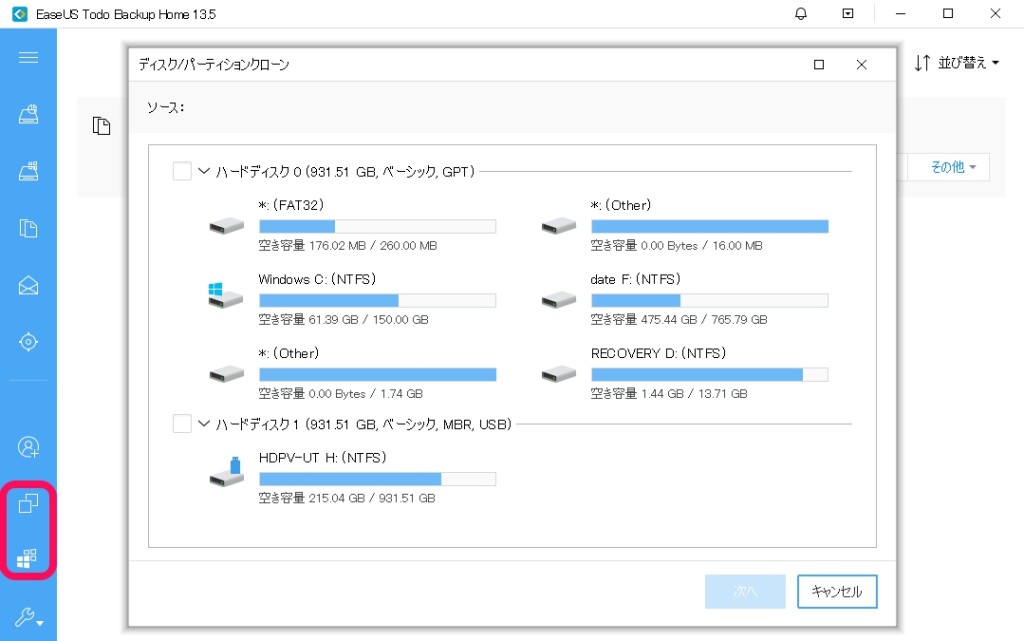Viewport: 1024px width, 641px height.
Task: Click the '空き容量 1.44 GB / 13.71 GB' text
Action: tap(669, 394)
